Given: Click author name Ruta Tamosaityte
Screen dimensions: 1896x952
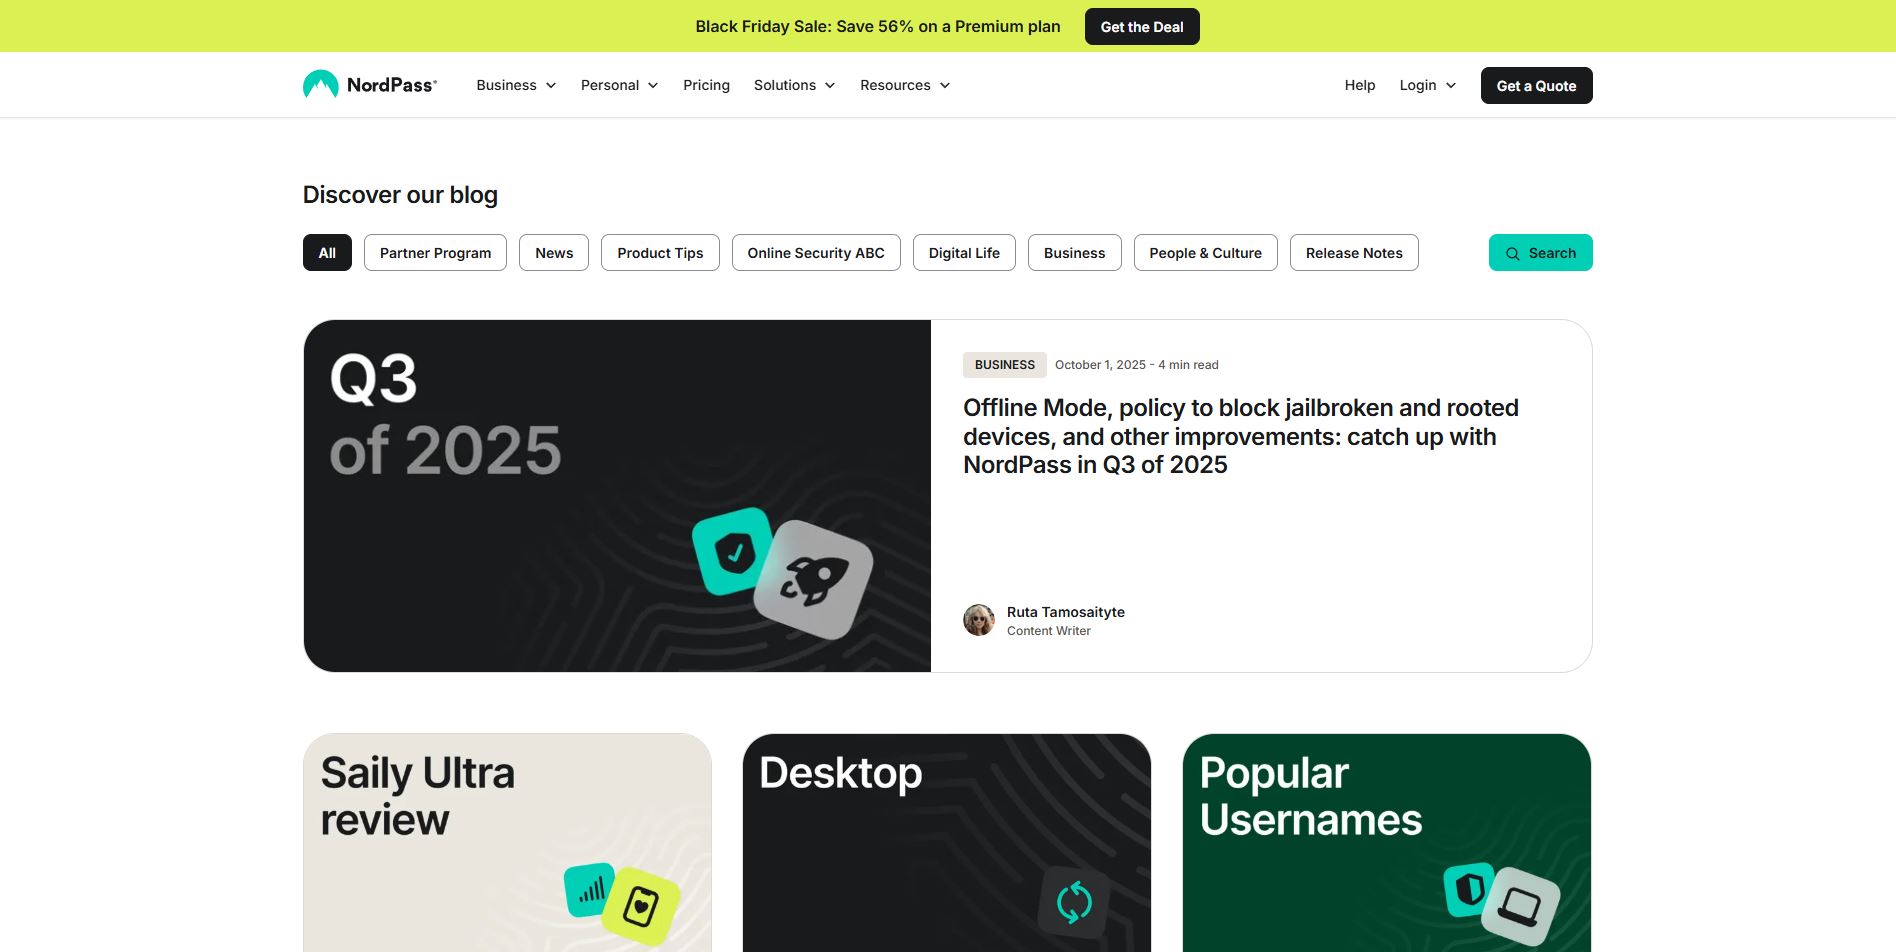Looking at the screenshot, I should click(x=1066, y=612).
